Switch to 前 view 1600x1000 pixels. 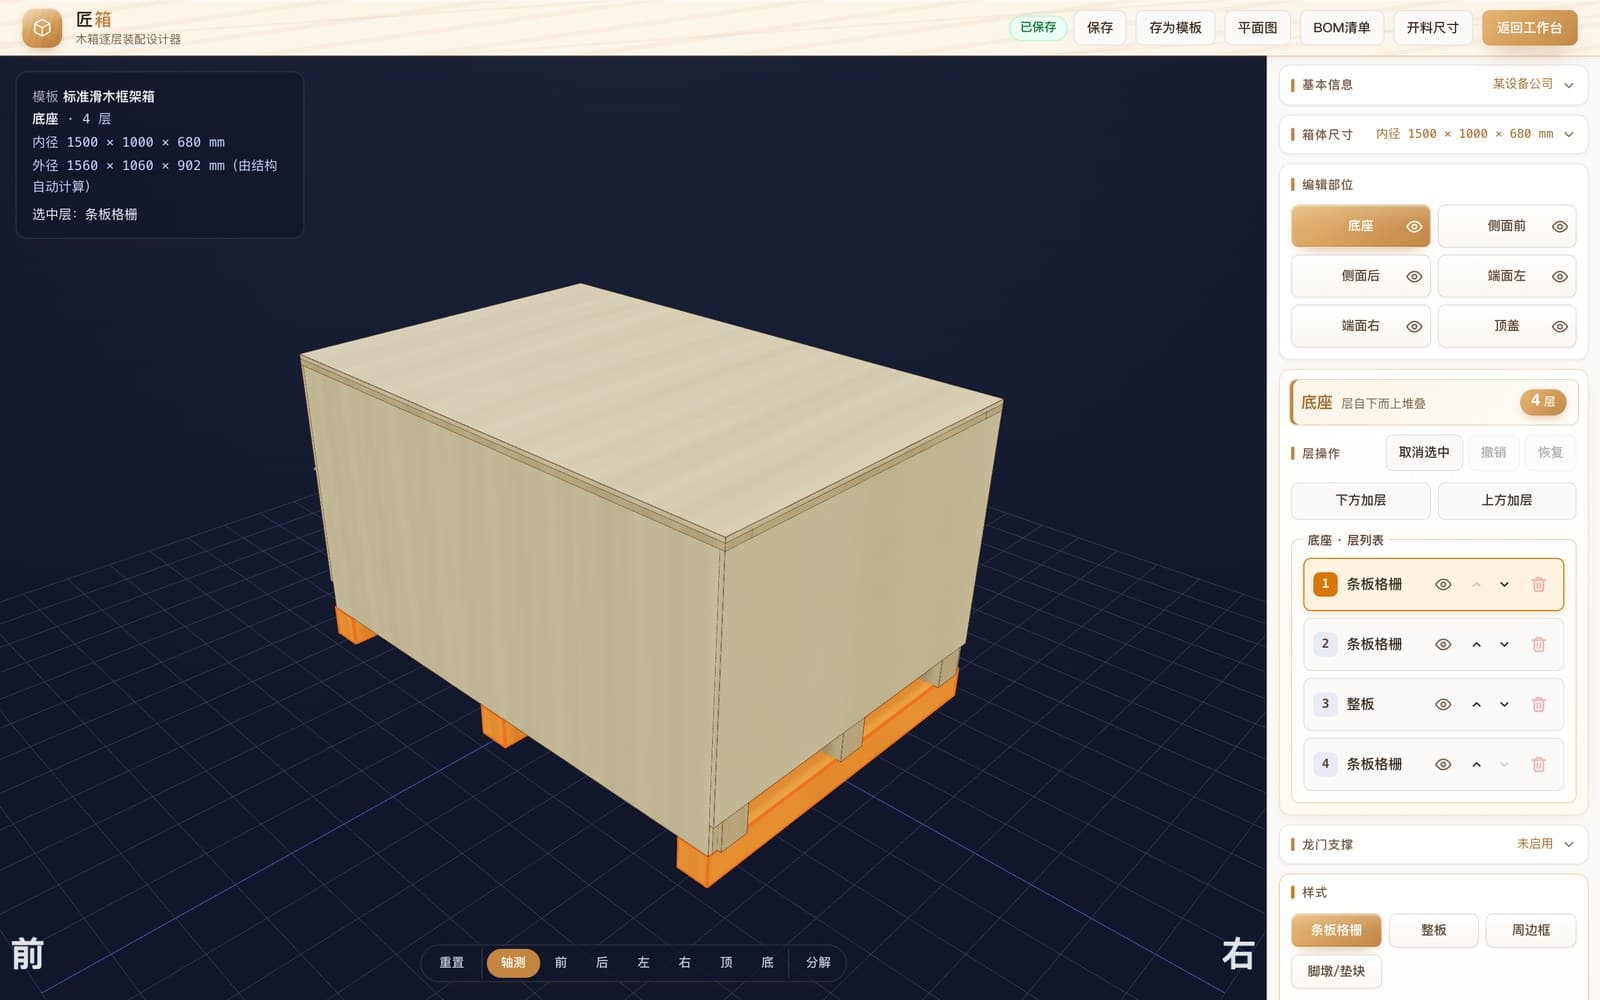click(561, 963)
